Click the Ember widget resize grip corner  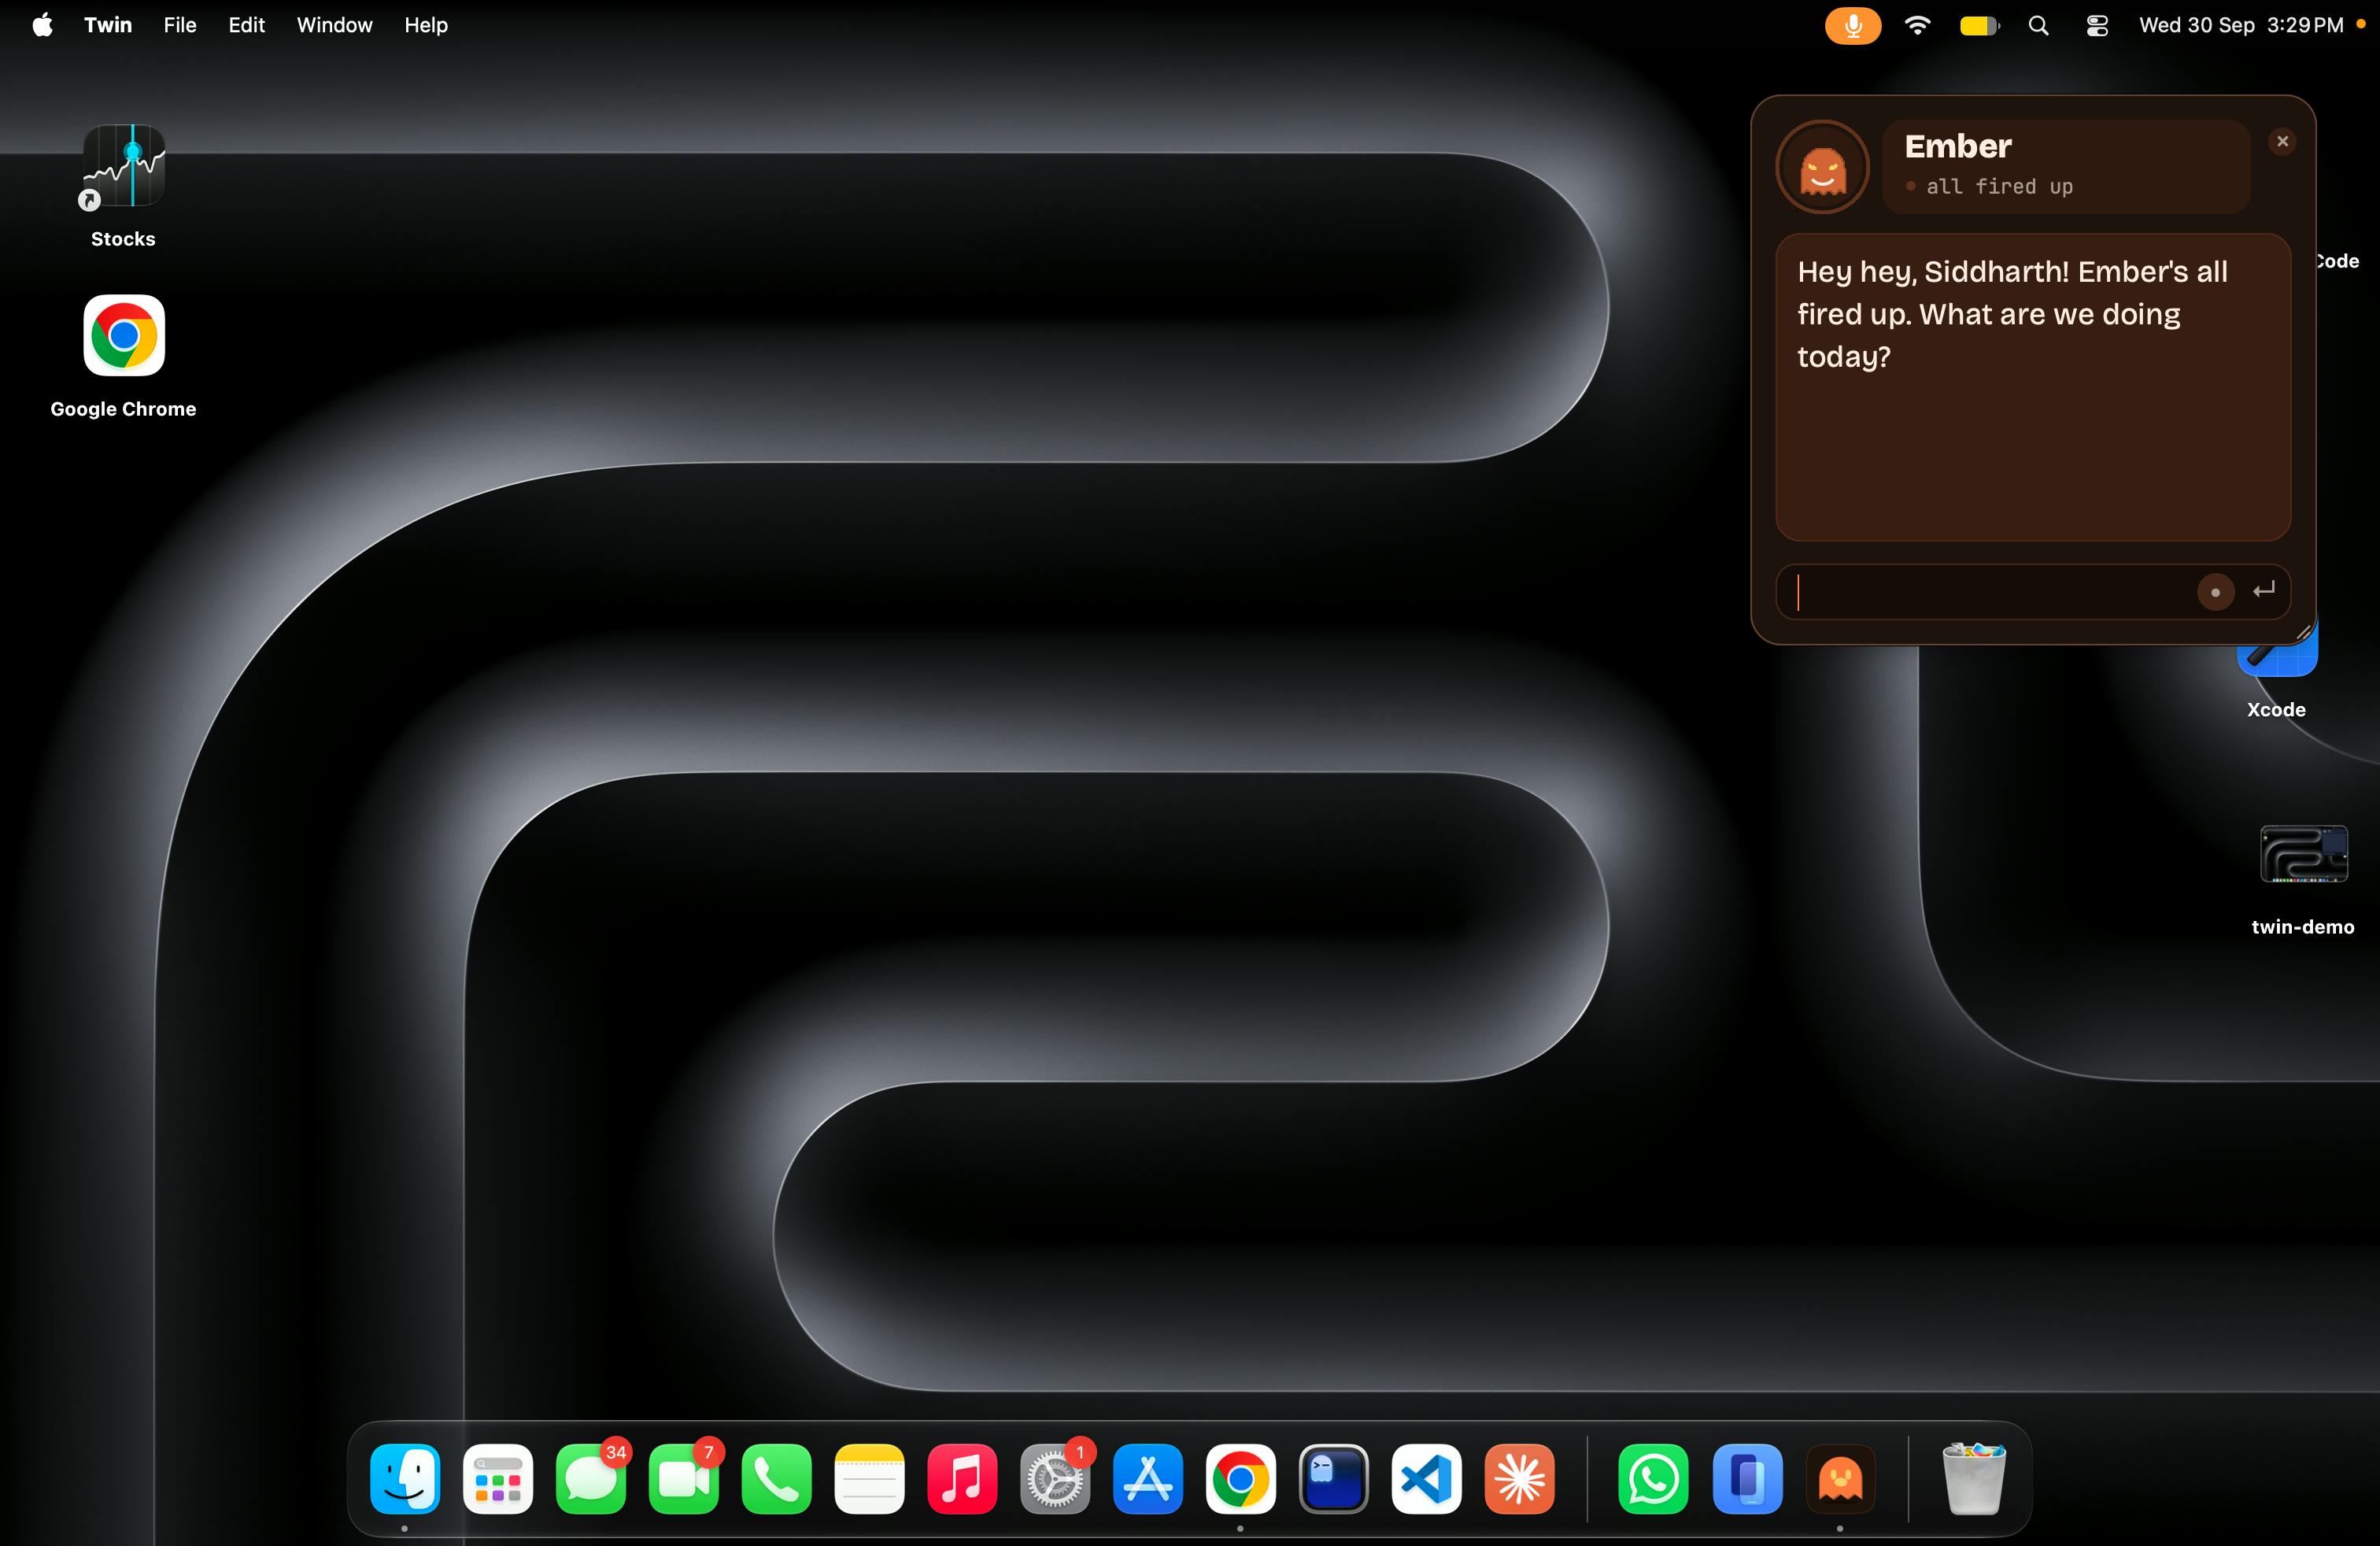click(2302, 632)
